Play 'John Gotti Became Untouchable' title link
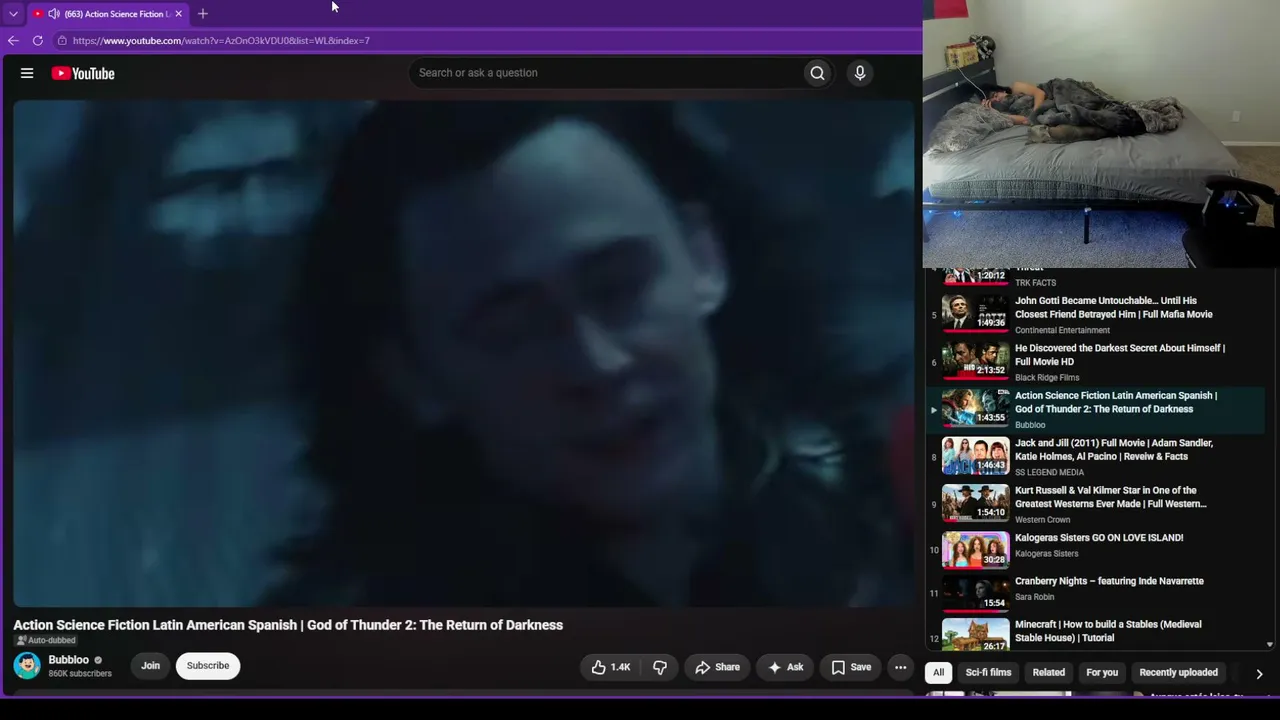1280x720 pixels. 1114,307
